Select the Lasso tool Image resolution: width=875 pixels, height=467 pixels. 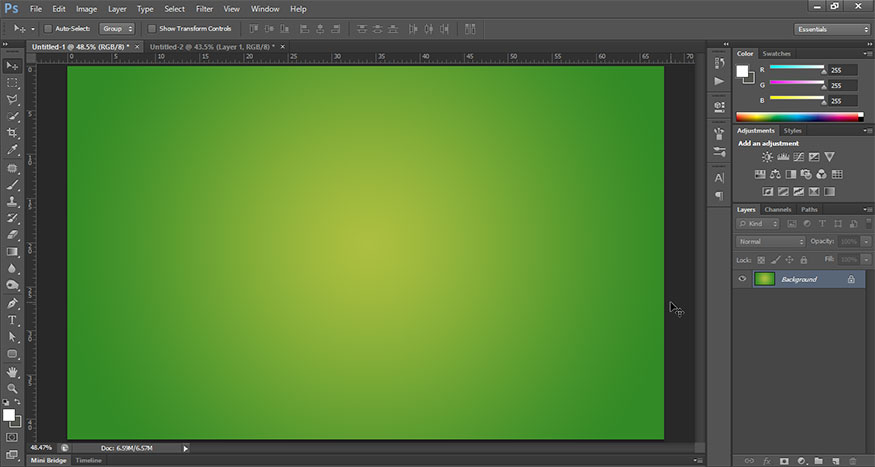(12, 99)
